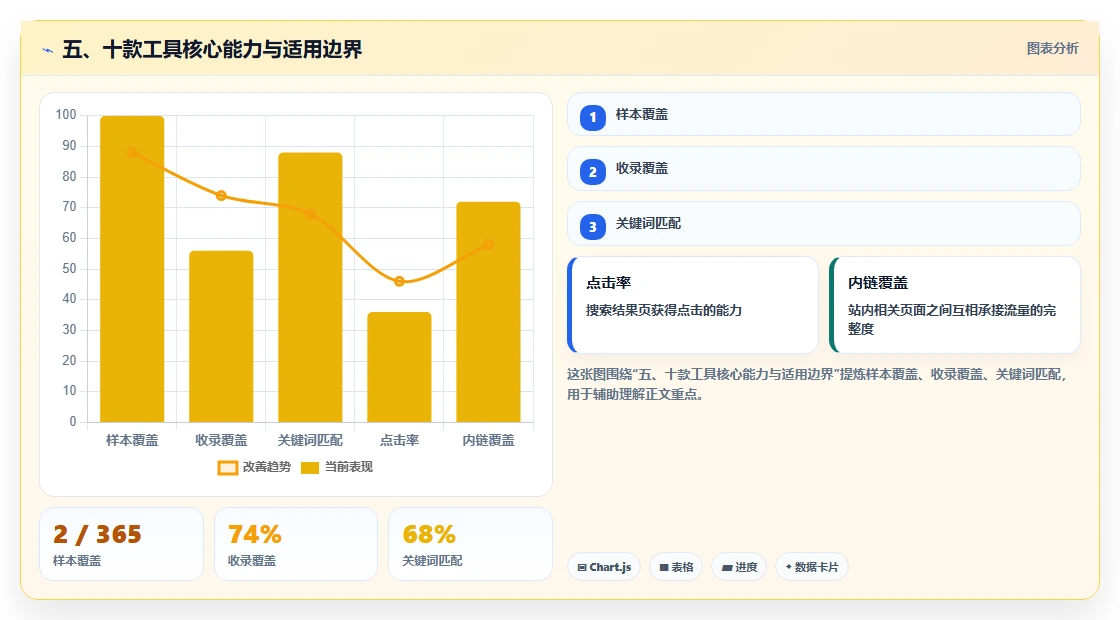Click the 100 y-axis value
1120x620 pixels.
pos(66,115)
